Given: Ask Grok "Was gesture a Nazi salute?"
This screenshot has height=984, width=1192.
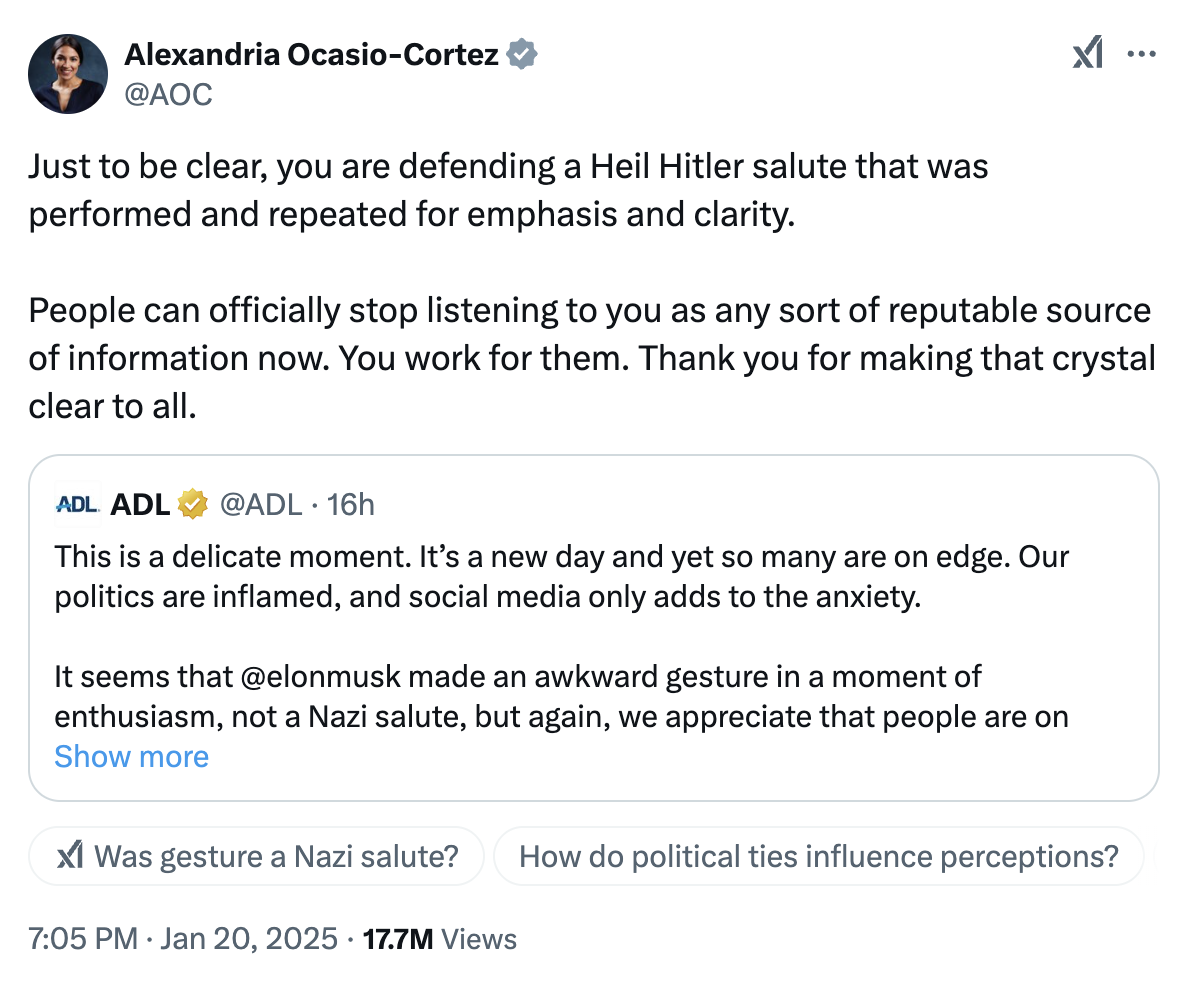Looking at the screenshot, I should pyautogui.click(x=275, y=856).
